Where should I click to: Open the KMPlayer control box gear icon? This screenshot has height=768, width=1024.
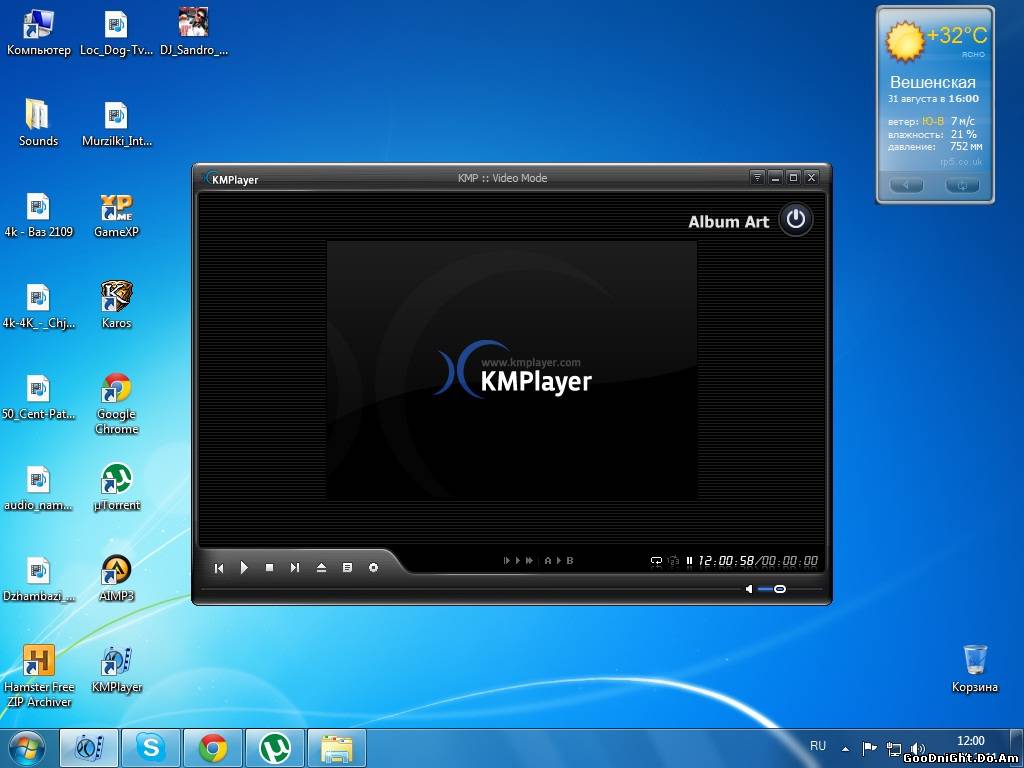pos(373,568)
